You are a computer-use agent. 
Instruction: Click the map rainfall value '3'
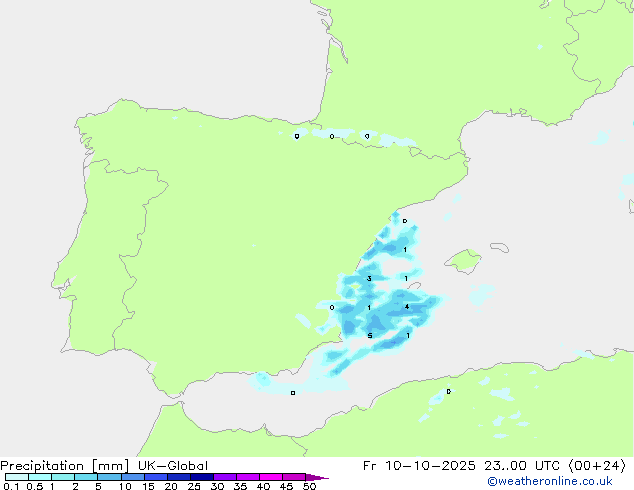click(369, 279)
